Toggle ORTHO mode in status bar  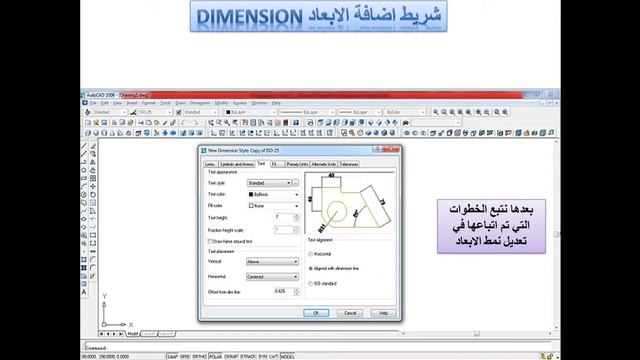pyautogui.click(x=199, y=356)
